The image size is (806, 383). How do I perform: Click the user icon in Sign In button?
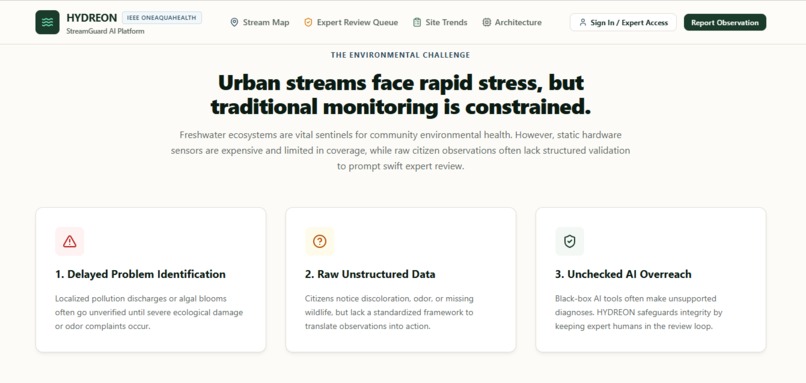(x=582, y=23)
